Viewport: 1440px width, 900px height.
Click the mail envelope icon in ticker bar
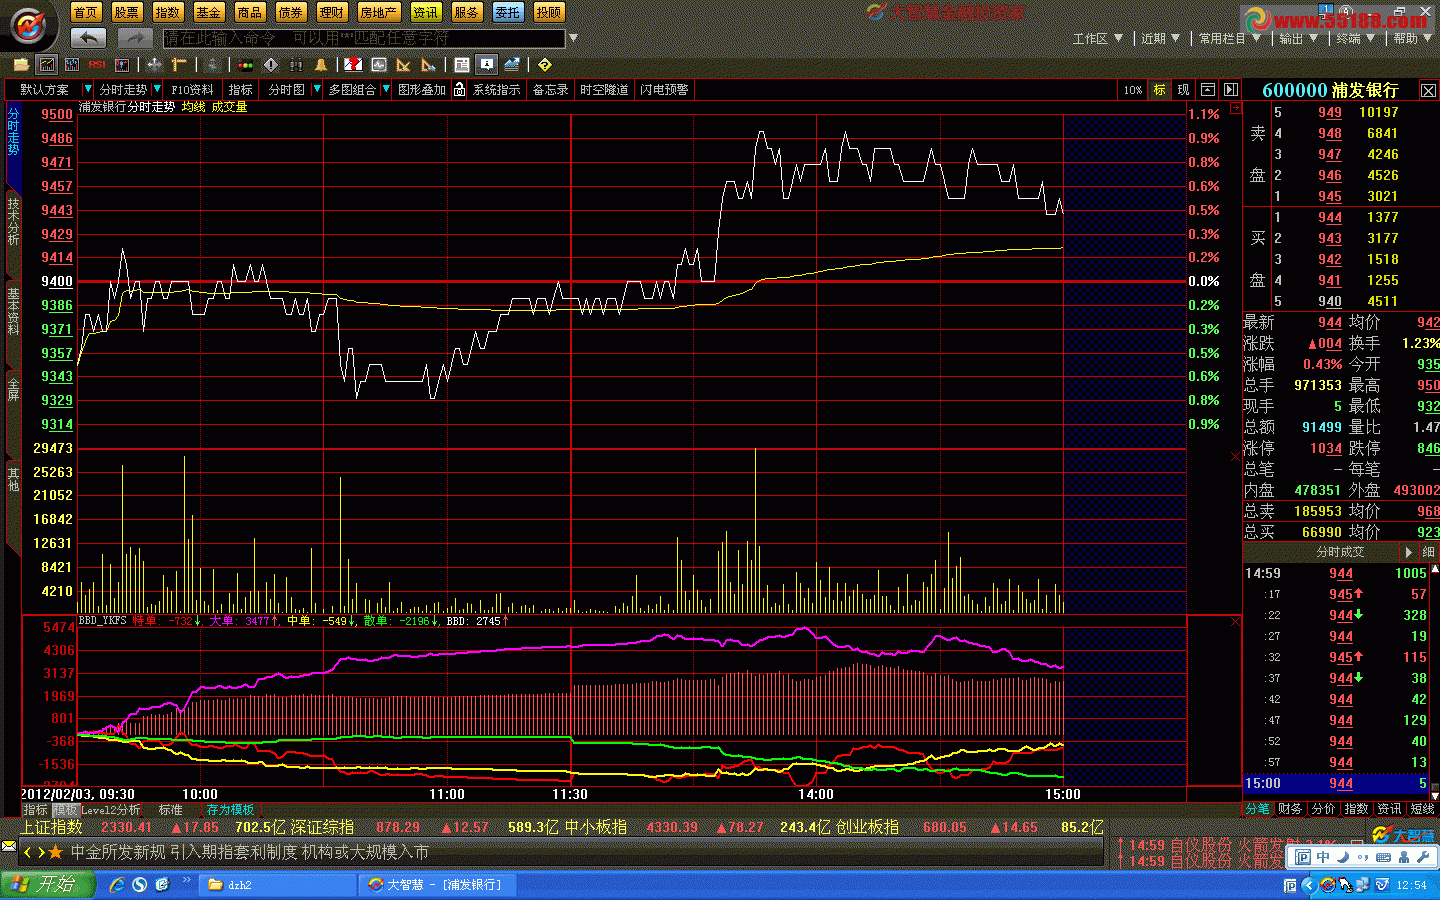(x=9, y=846)
